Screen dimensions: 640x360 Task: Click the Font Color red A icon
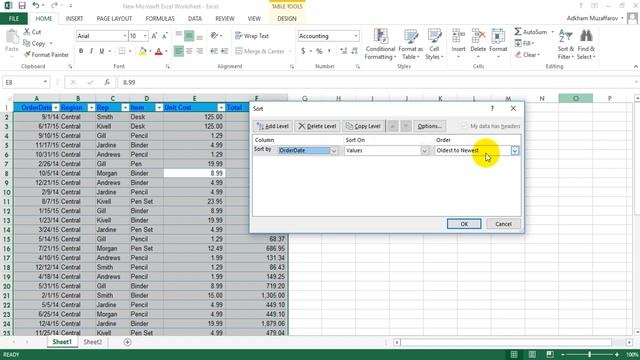point(159,51)
